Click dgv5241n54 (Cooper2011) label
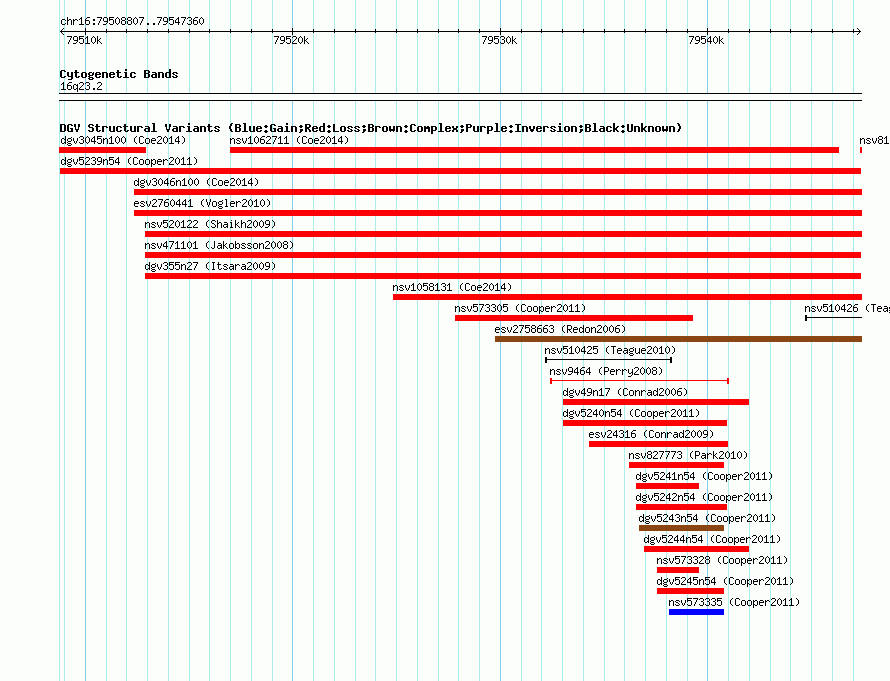 tap(704, 476)
